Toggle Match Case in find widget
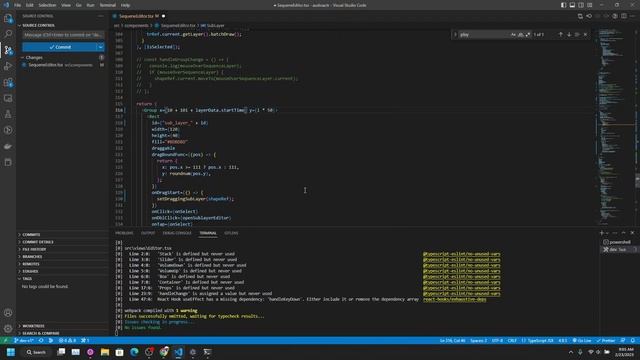This screenshot has height=360, width=640. click(x=513, y=35)
